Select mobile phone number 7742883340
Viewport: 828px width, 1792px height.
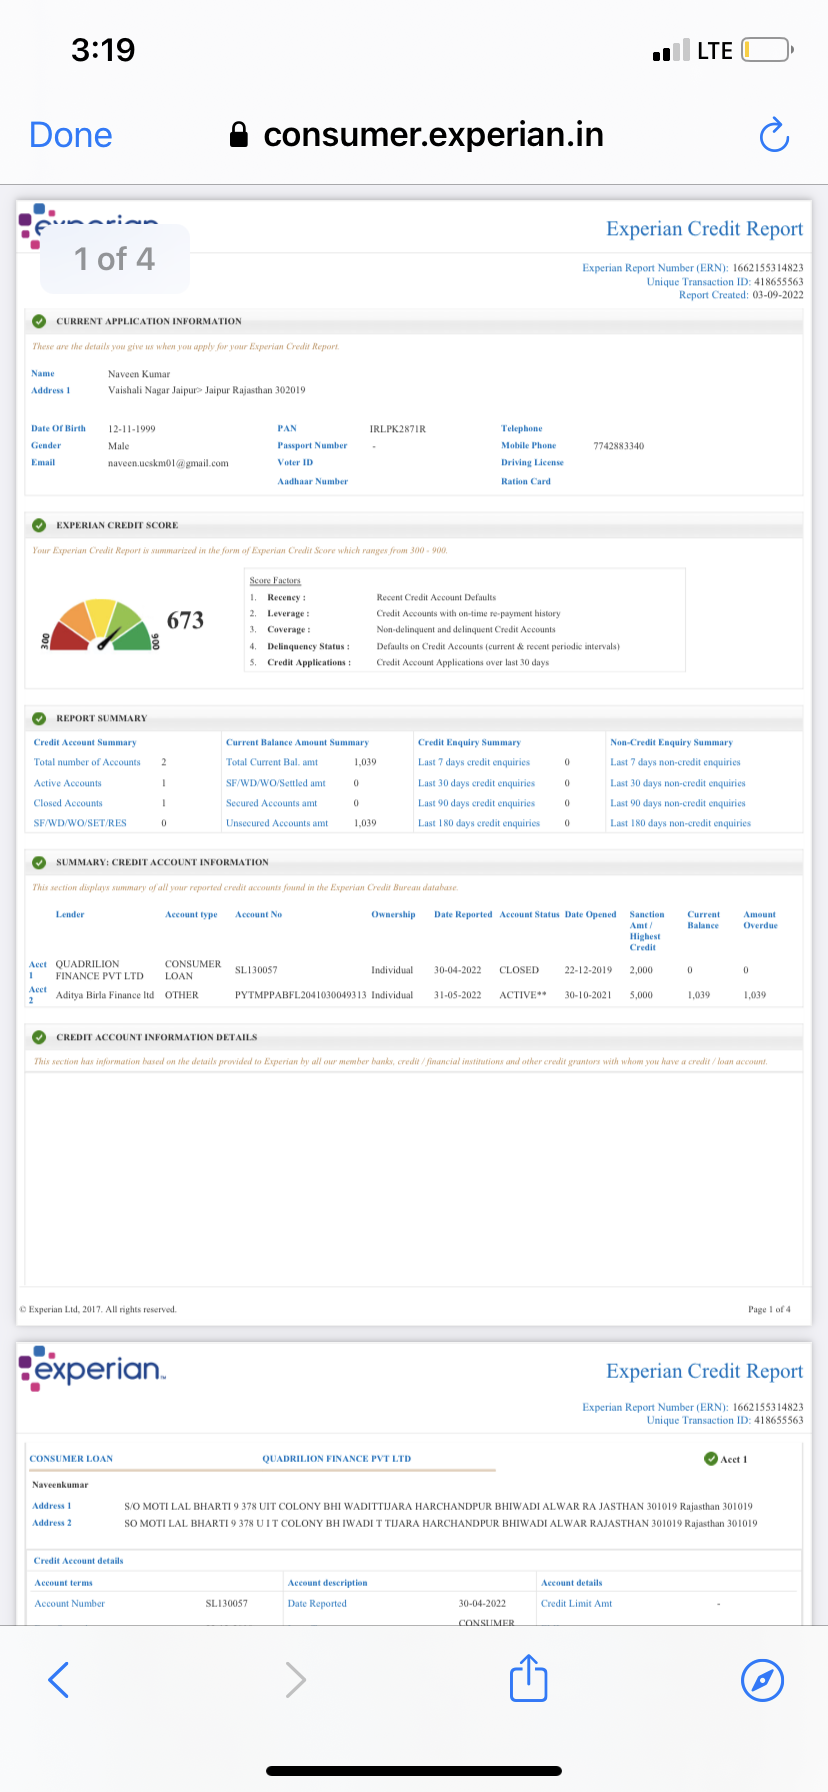(618, 446)
